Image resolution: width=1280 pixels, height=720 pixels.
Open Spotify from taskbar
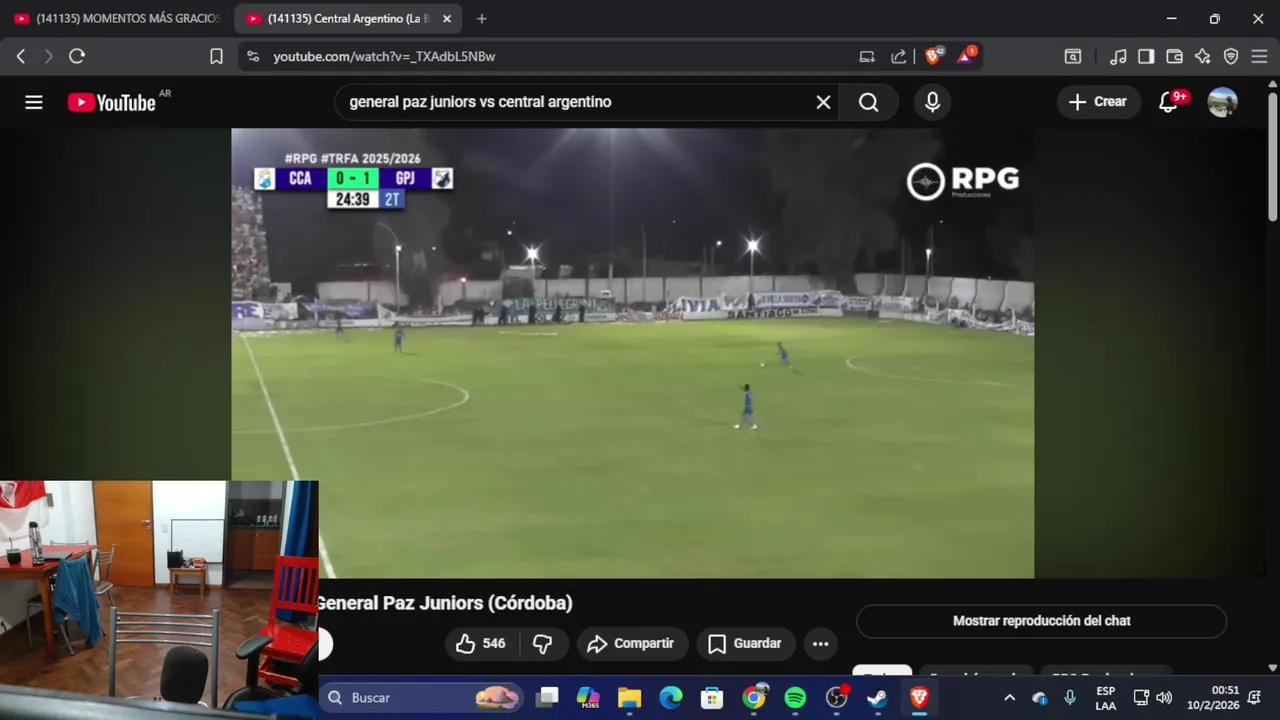pos(795,697)
